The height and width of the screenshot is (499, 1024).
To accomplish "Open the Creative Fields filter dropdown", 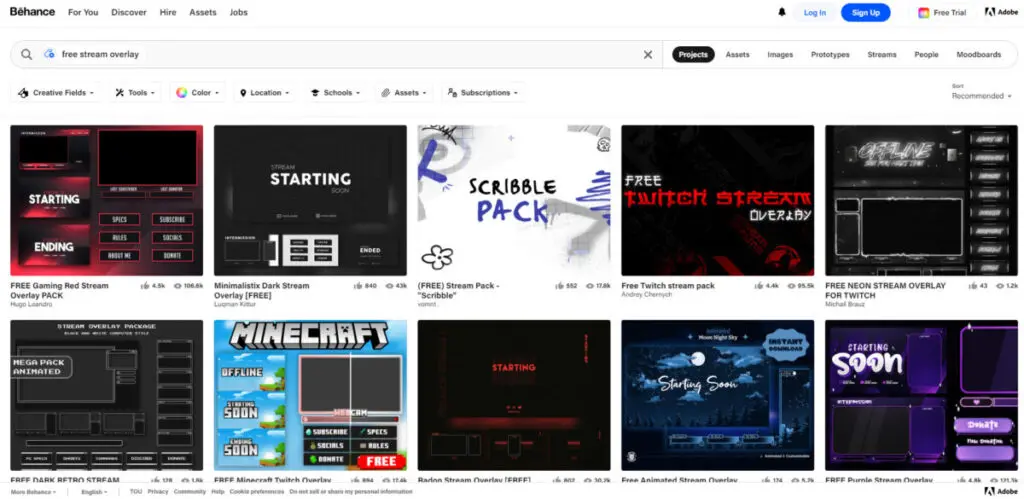I will coord(56,93).
